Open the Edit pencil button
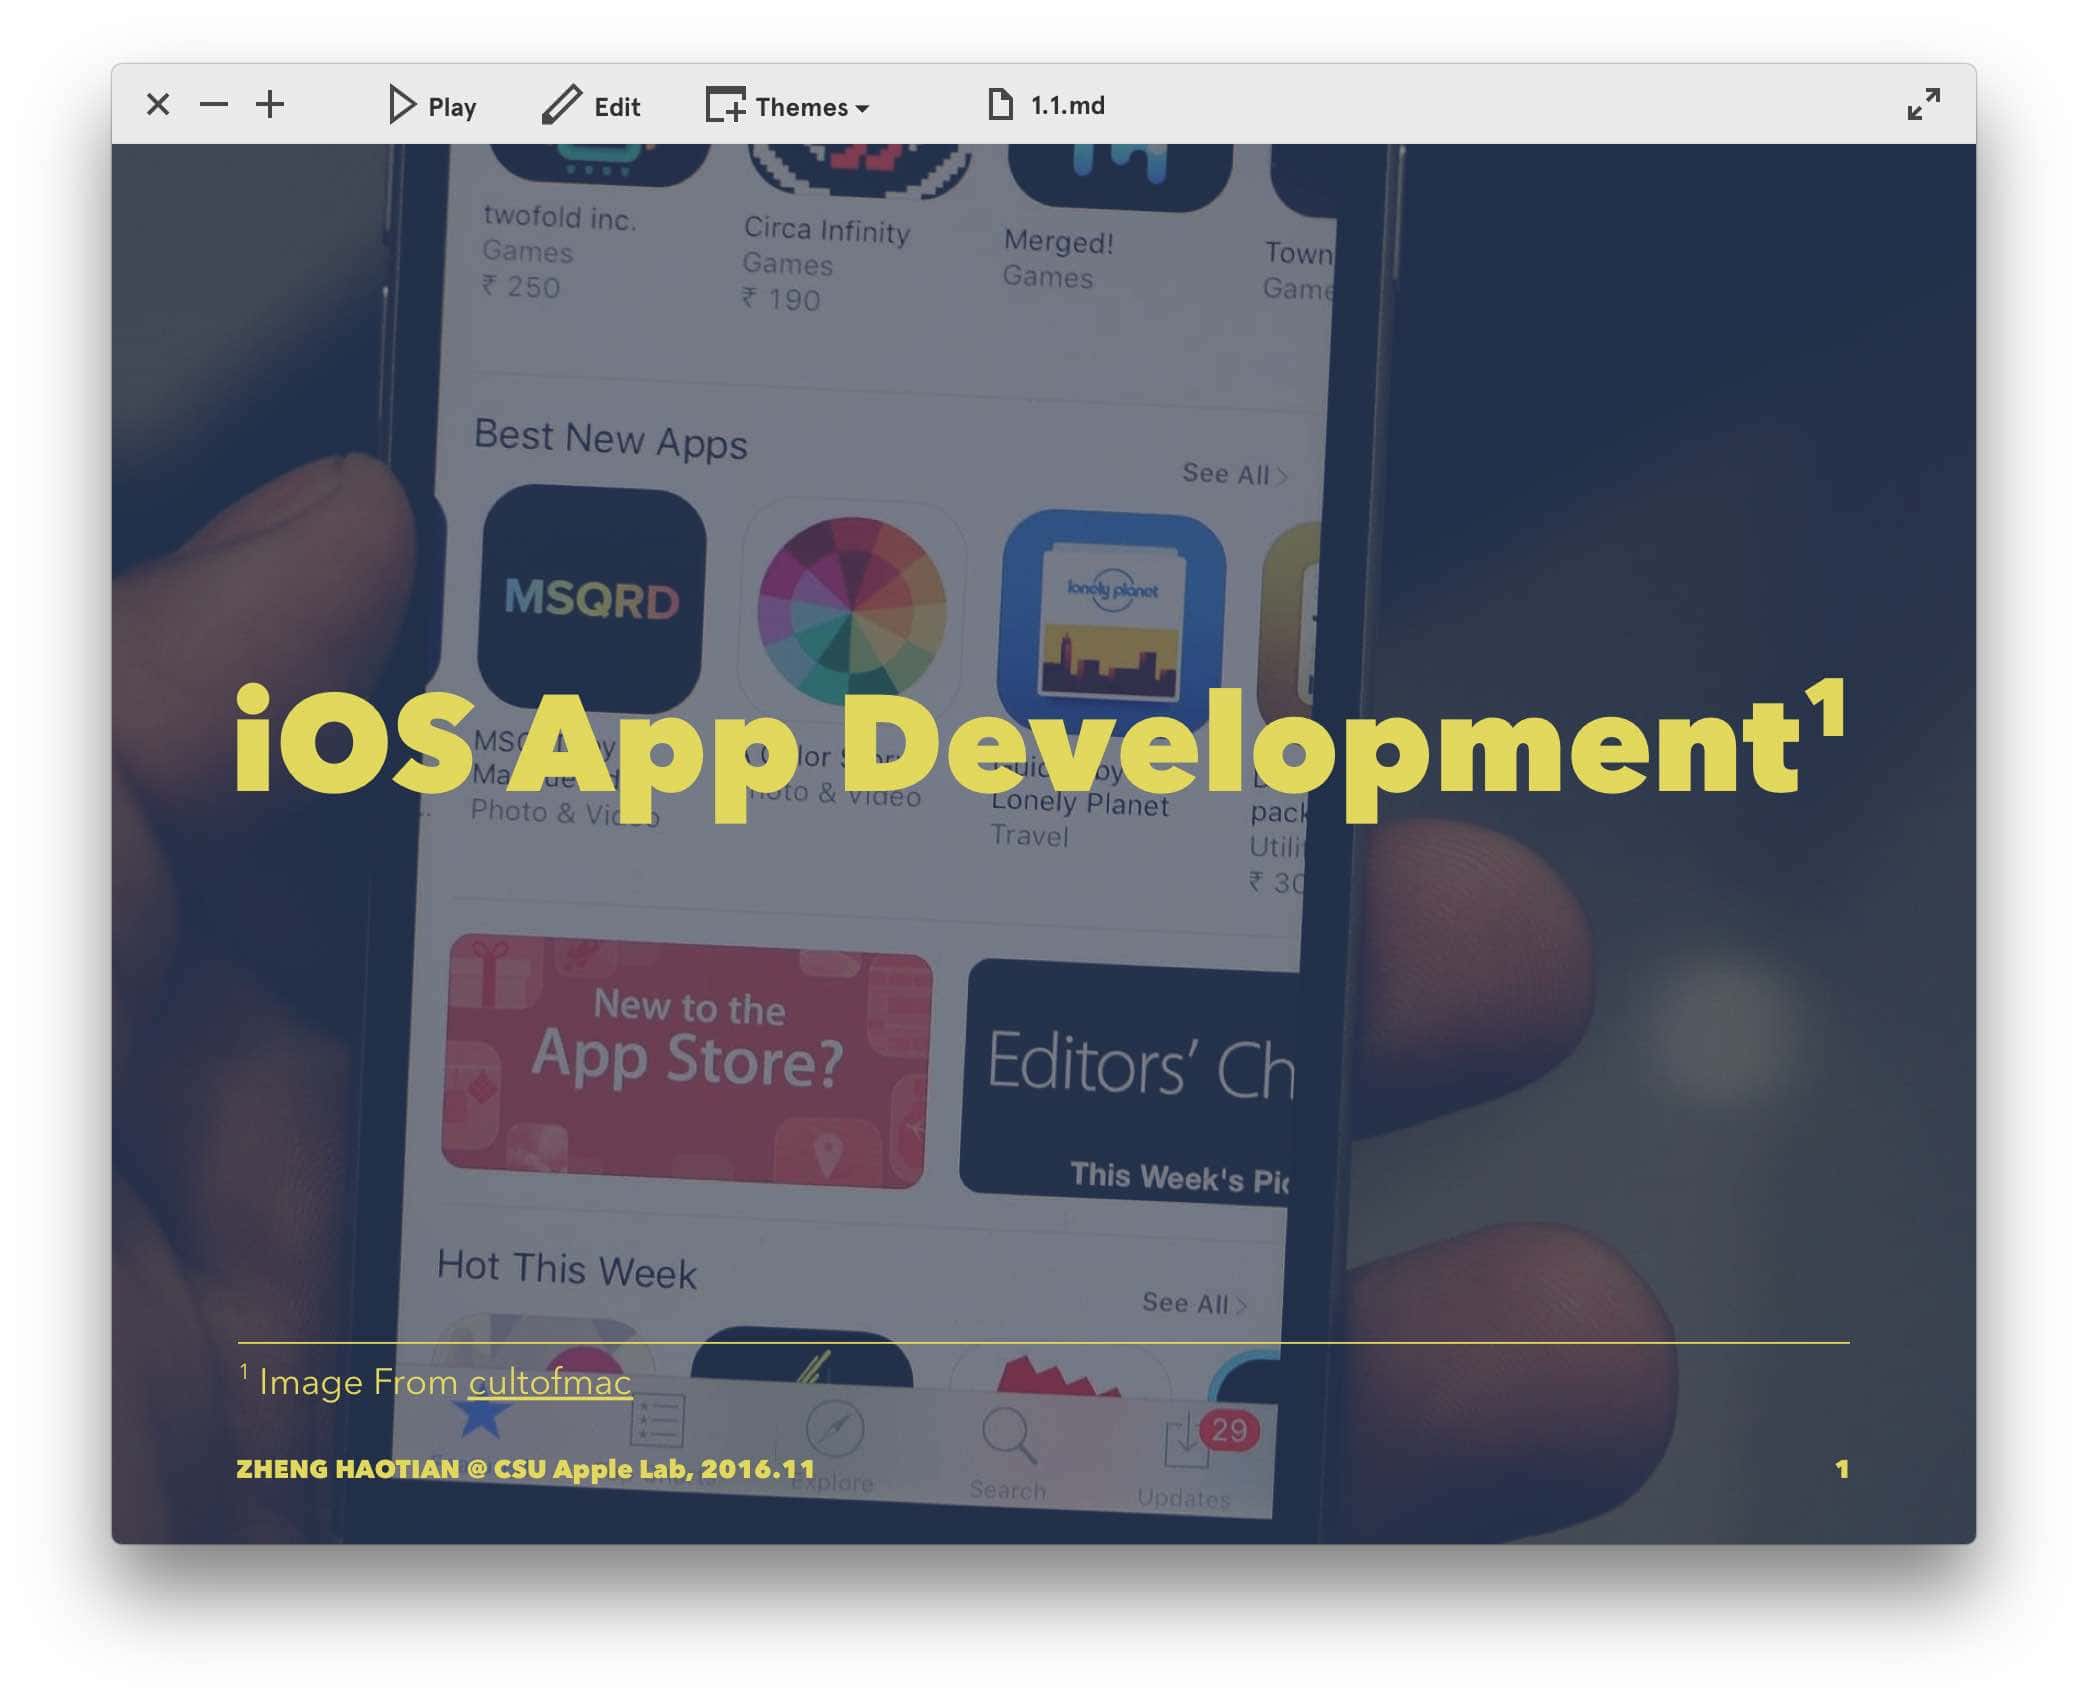The image size is (2088, 1704). coord(591,106)
